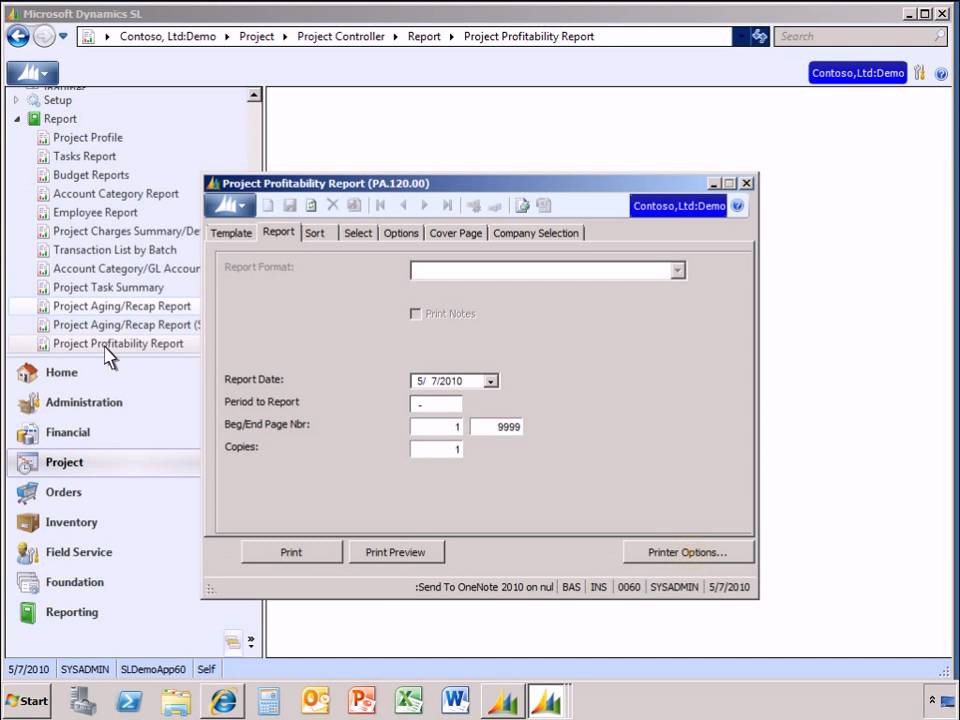Open the Project Profile report
Image resolution: width=960 pixels, height=720 pixels.
[88, 138]
